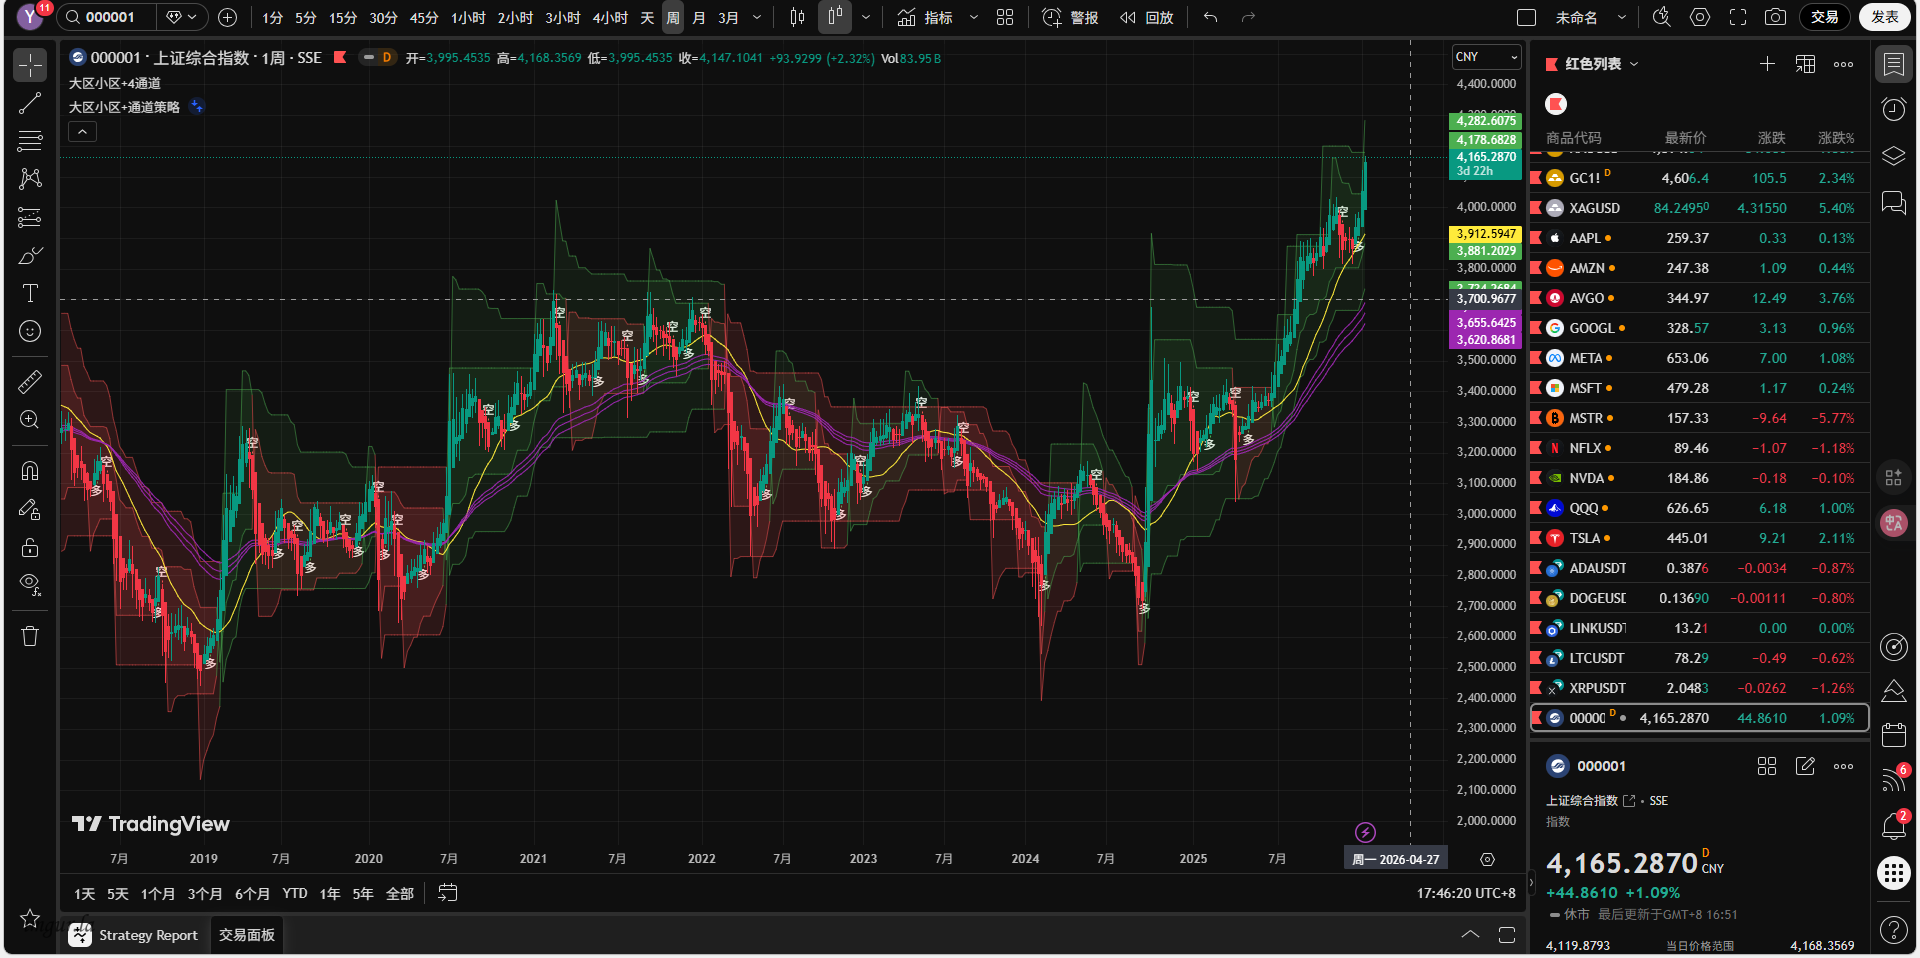The image size is (1920, 958).
Task: Toggle the magnet mode for drawings
Action: [x=30, y=471]
